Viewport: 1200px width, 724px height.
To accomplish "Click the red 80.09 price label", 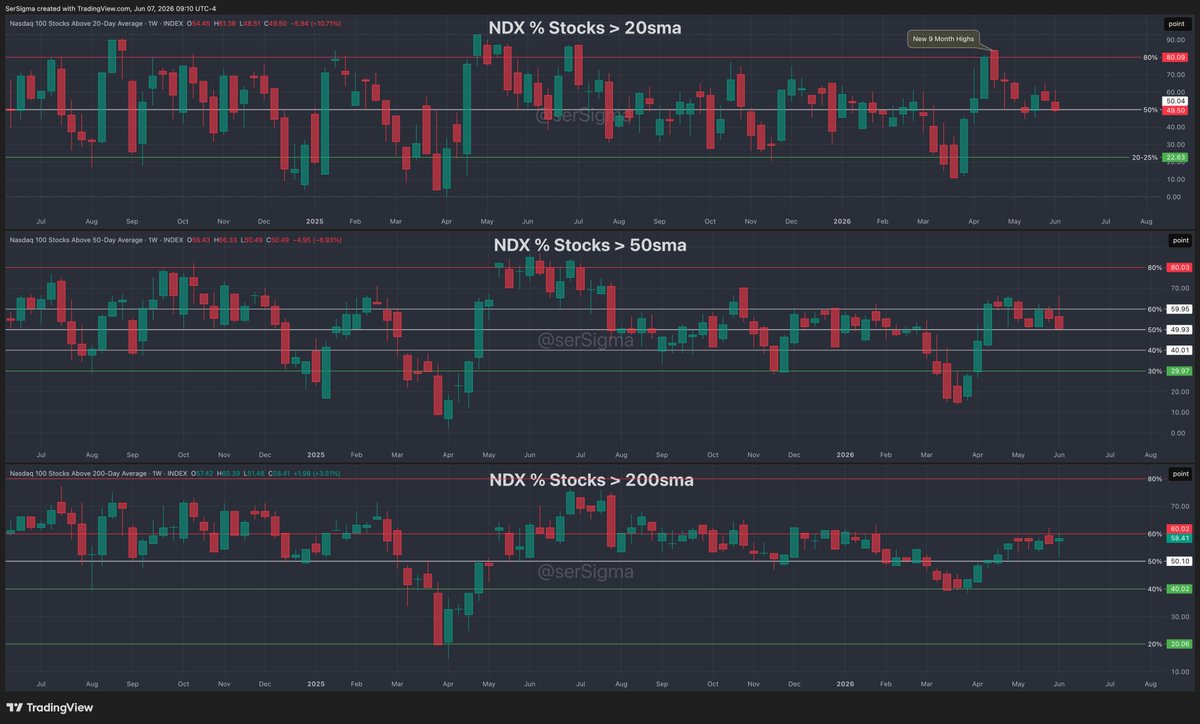I will point(1175,58).
